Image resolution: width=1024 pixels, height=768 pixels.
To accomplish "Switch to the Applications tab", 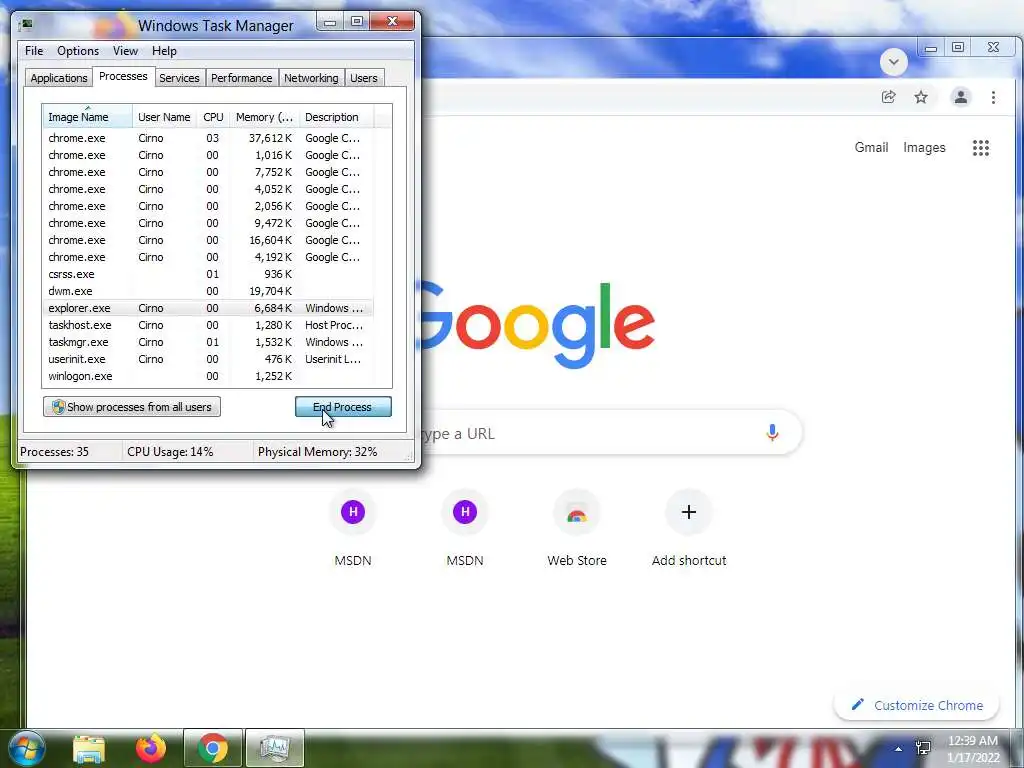I will pos(59,78).
